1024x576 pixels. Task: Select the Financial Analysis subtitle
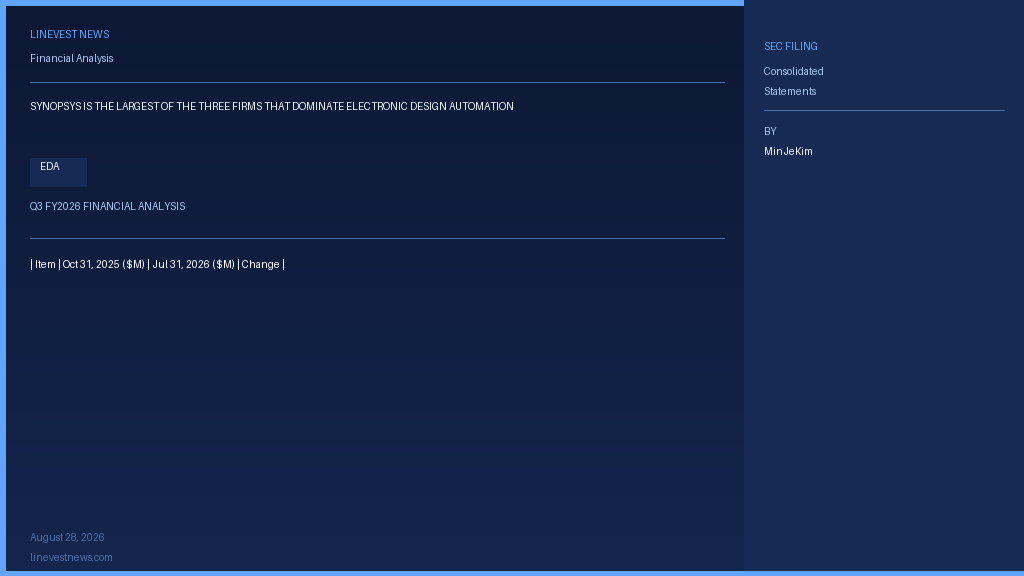(72, 59)
